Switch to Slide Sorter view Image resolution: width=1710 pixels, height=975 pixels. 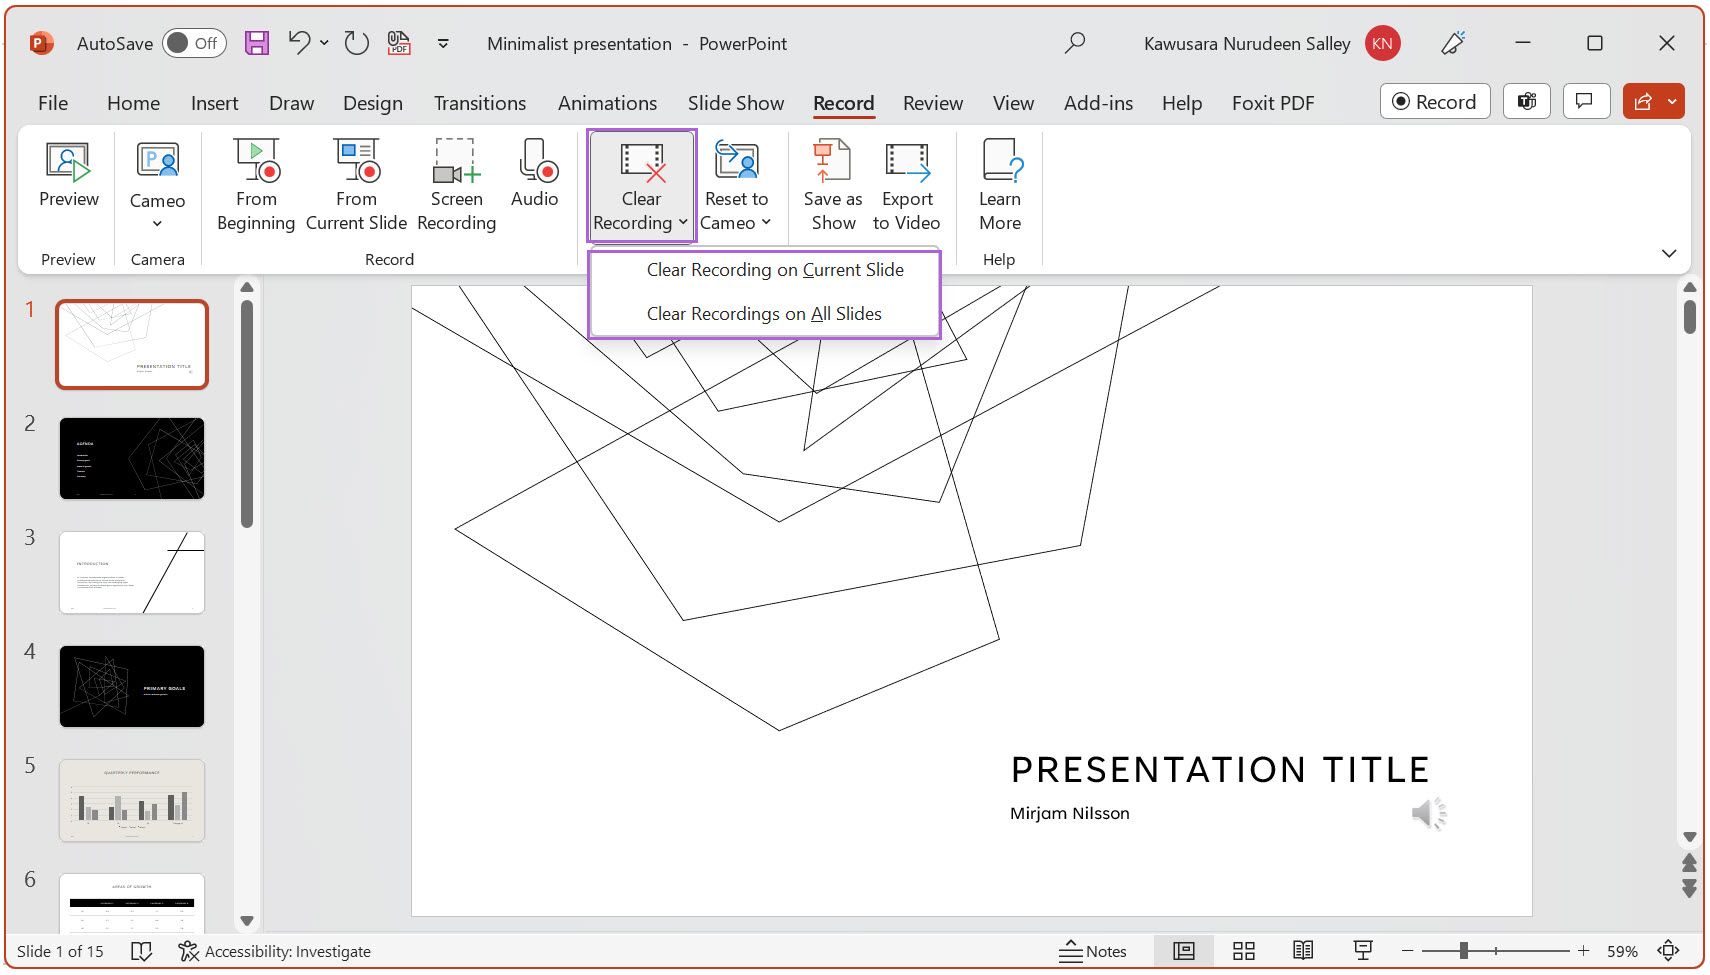[1243, 950]
